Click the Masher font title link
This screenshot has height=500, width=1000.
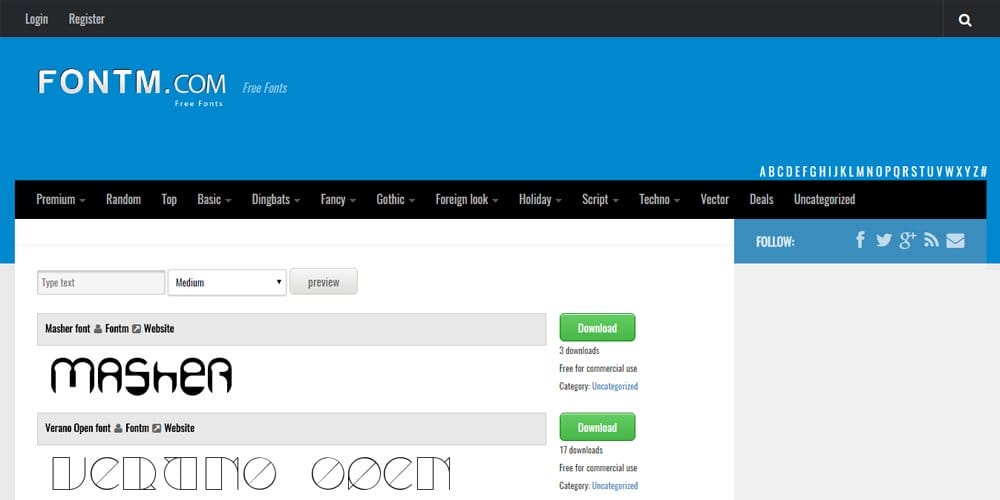tap(68, 329)
